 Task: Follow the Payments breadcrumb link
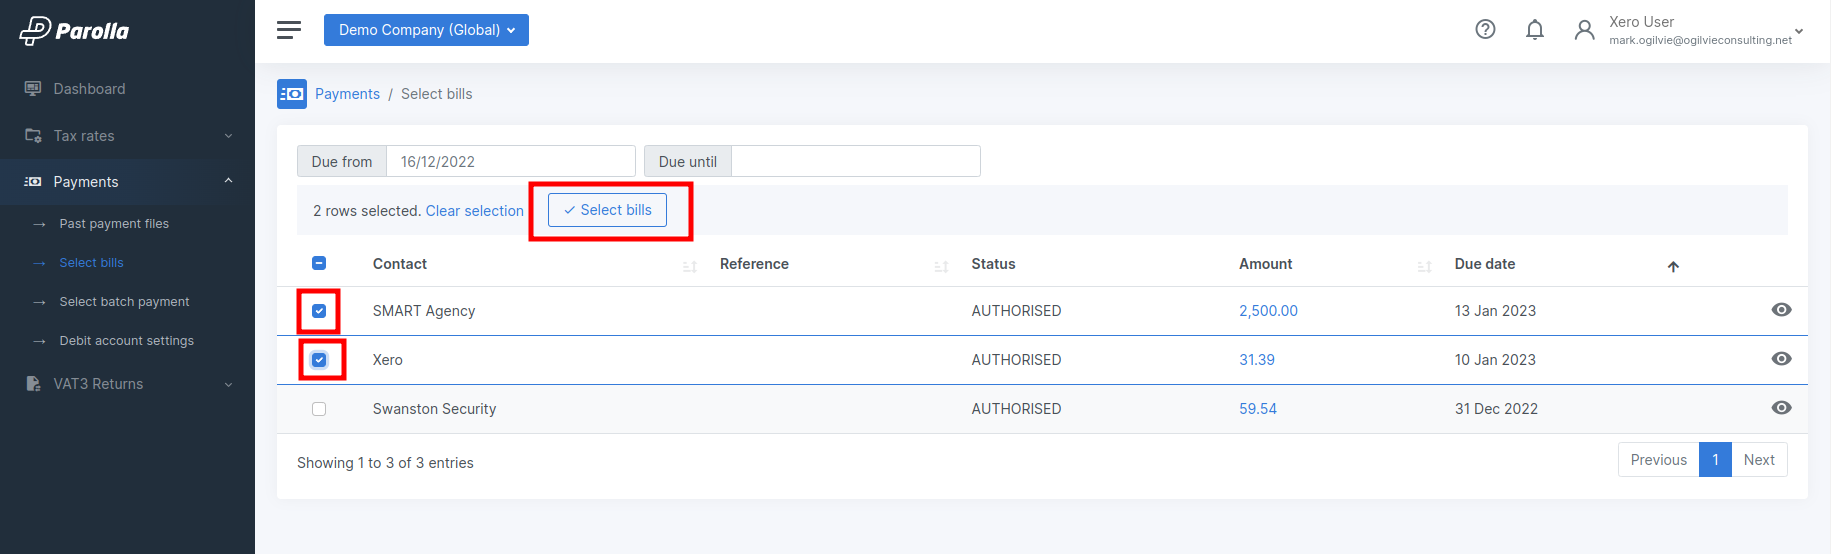coord(347,94)
